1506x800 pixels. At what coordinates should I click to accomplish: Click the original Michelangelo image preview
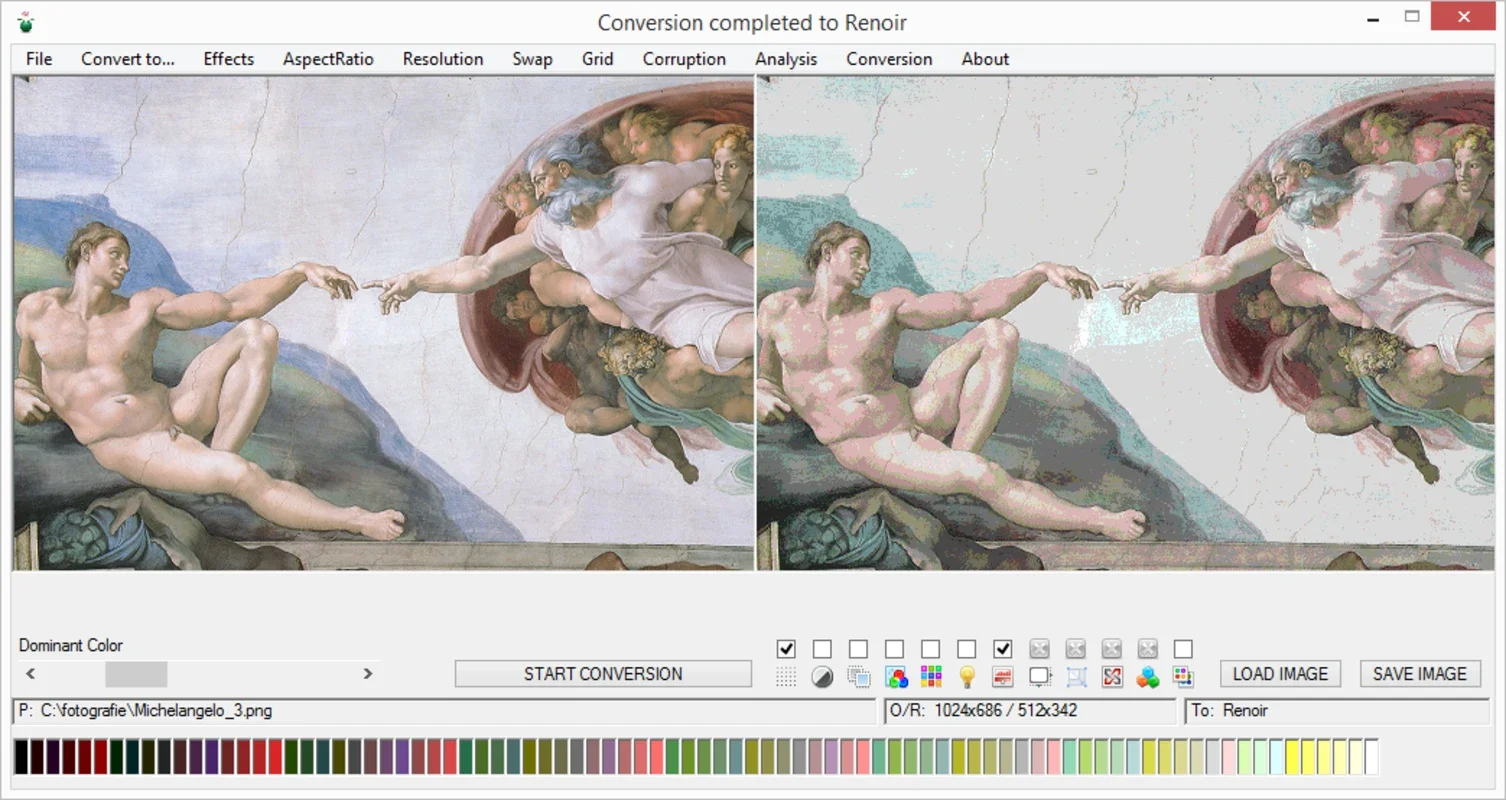pos(383,323)
